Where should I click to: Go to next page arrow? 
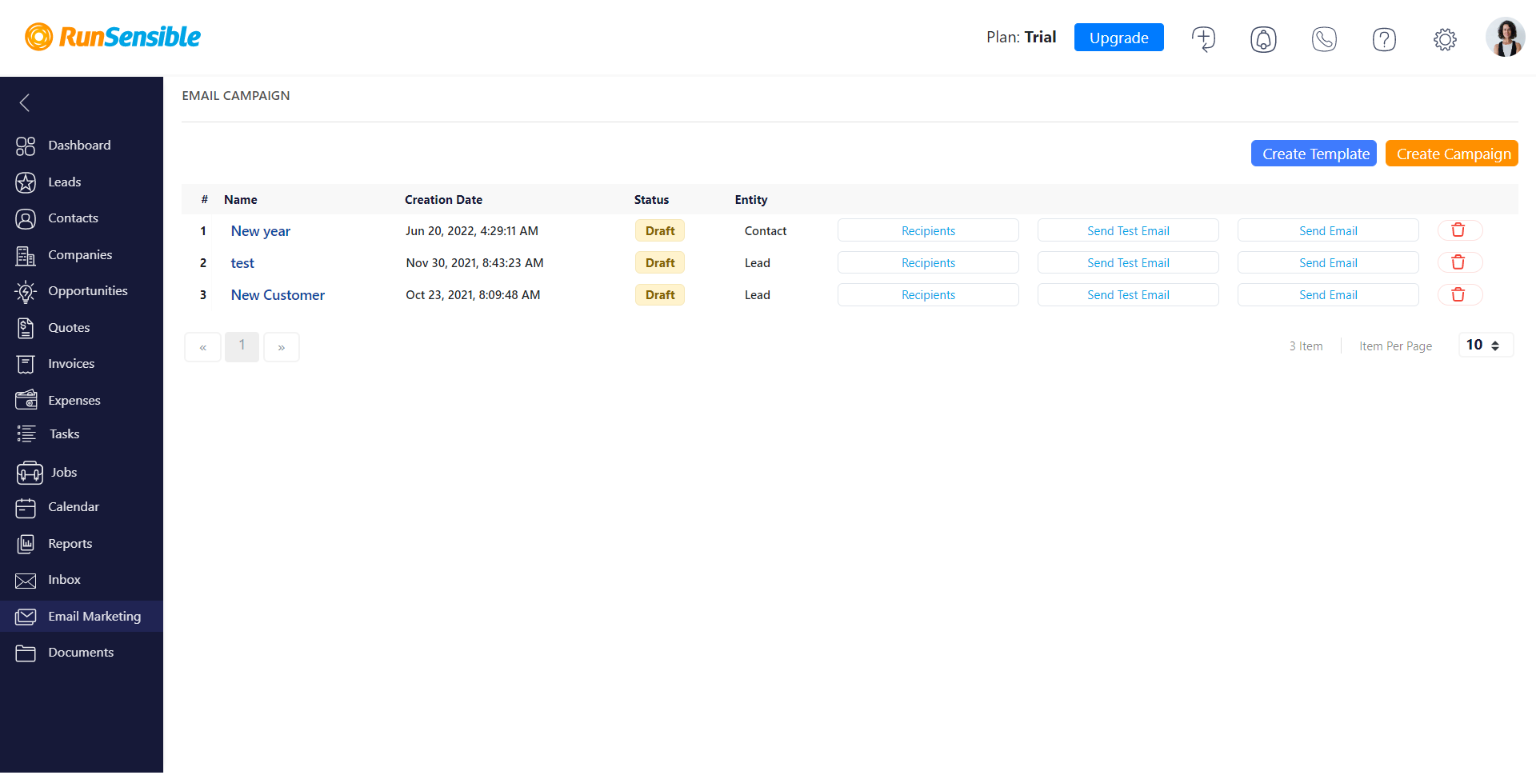(281, 347)
